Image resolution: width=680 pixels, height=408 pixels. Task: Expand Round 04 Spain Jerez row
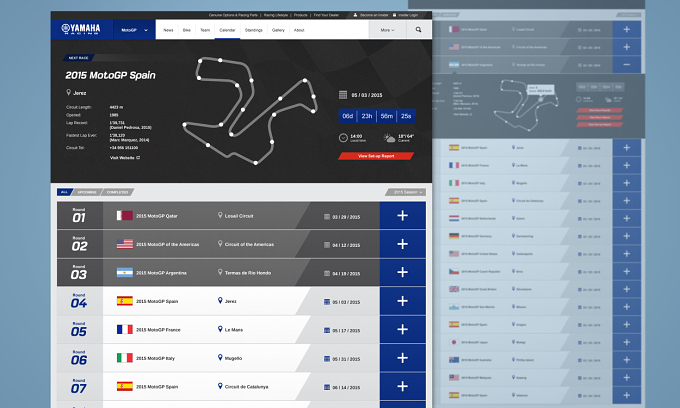[402, 301]
